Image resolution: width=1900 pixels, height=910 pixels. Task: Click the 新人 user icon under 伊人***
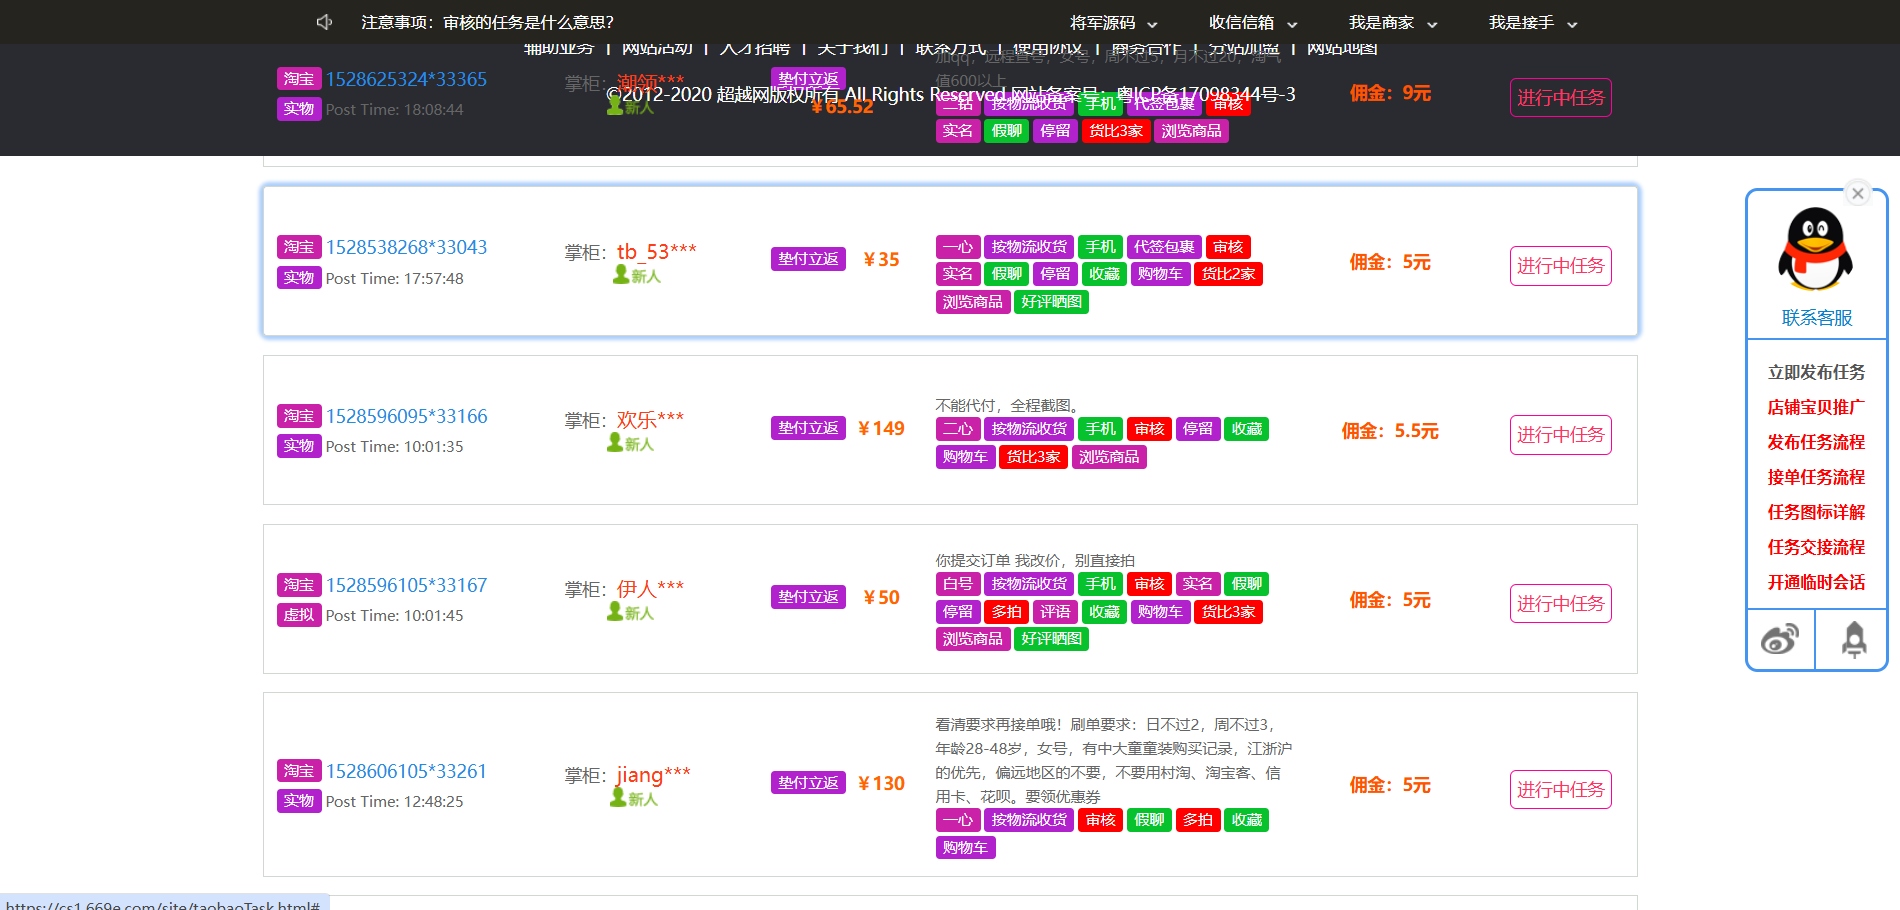point(631,612)
